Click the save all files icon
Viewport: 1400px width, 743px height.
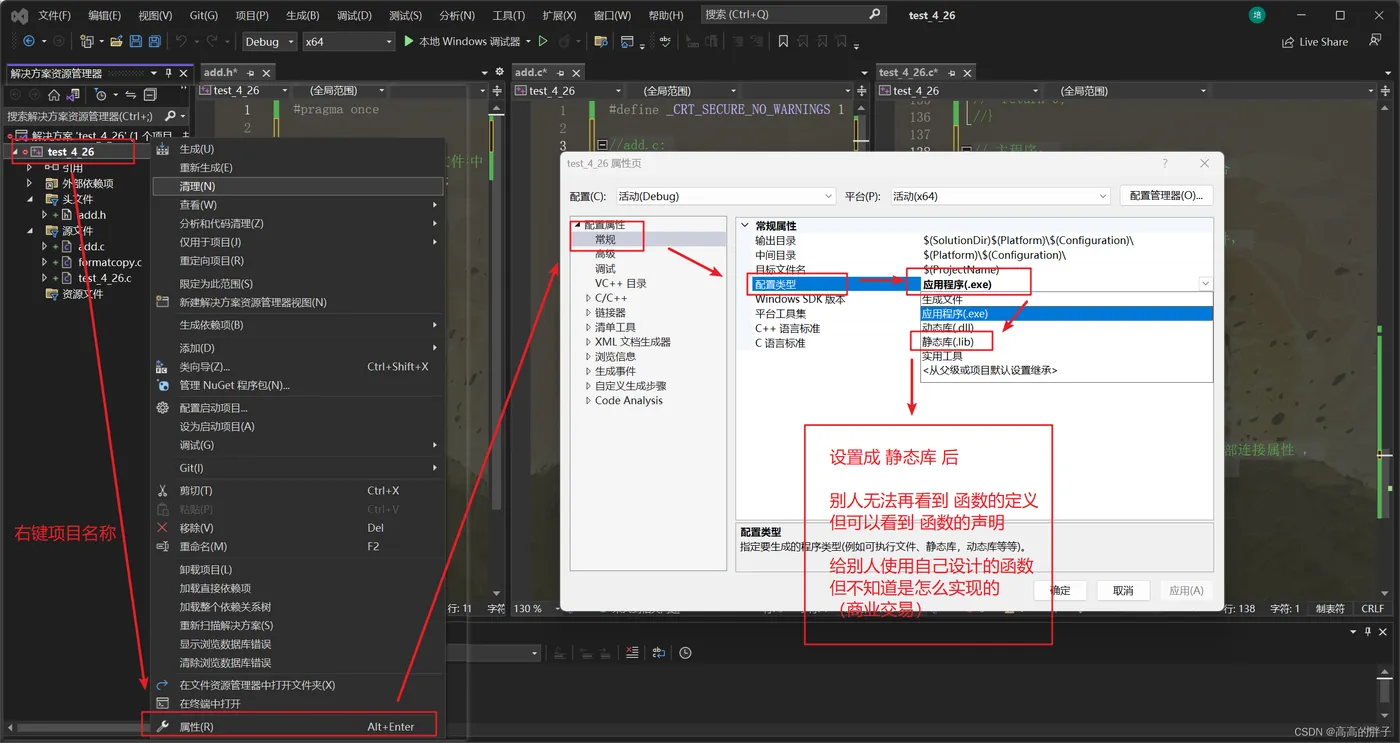point(154,42)
